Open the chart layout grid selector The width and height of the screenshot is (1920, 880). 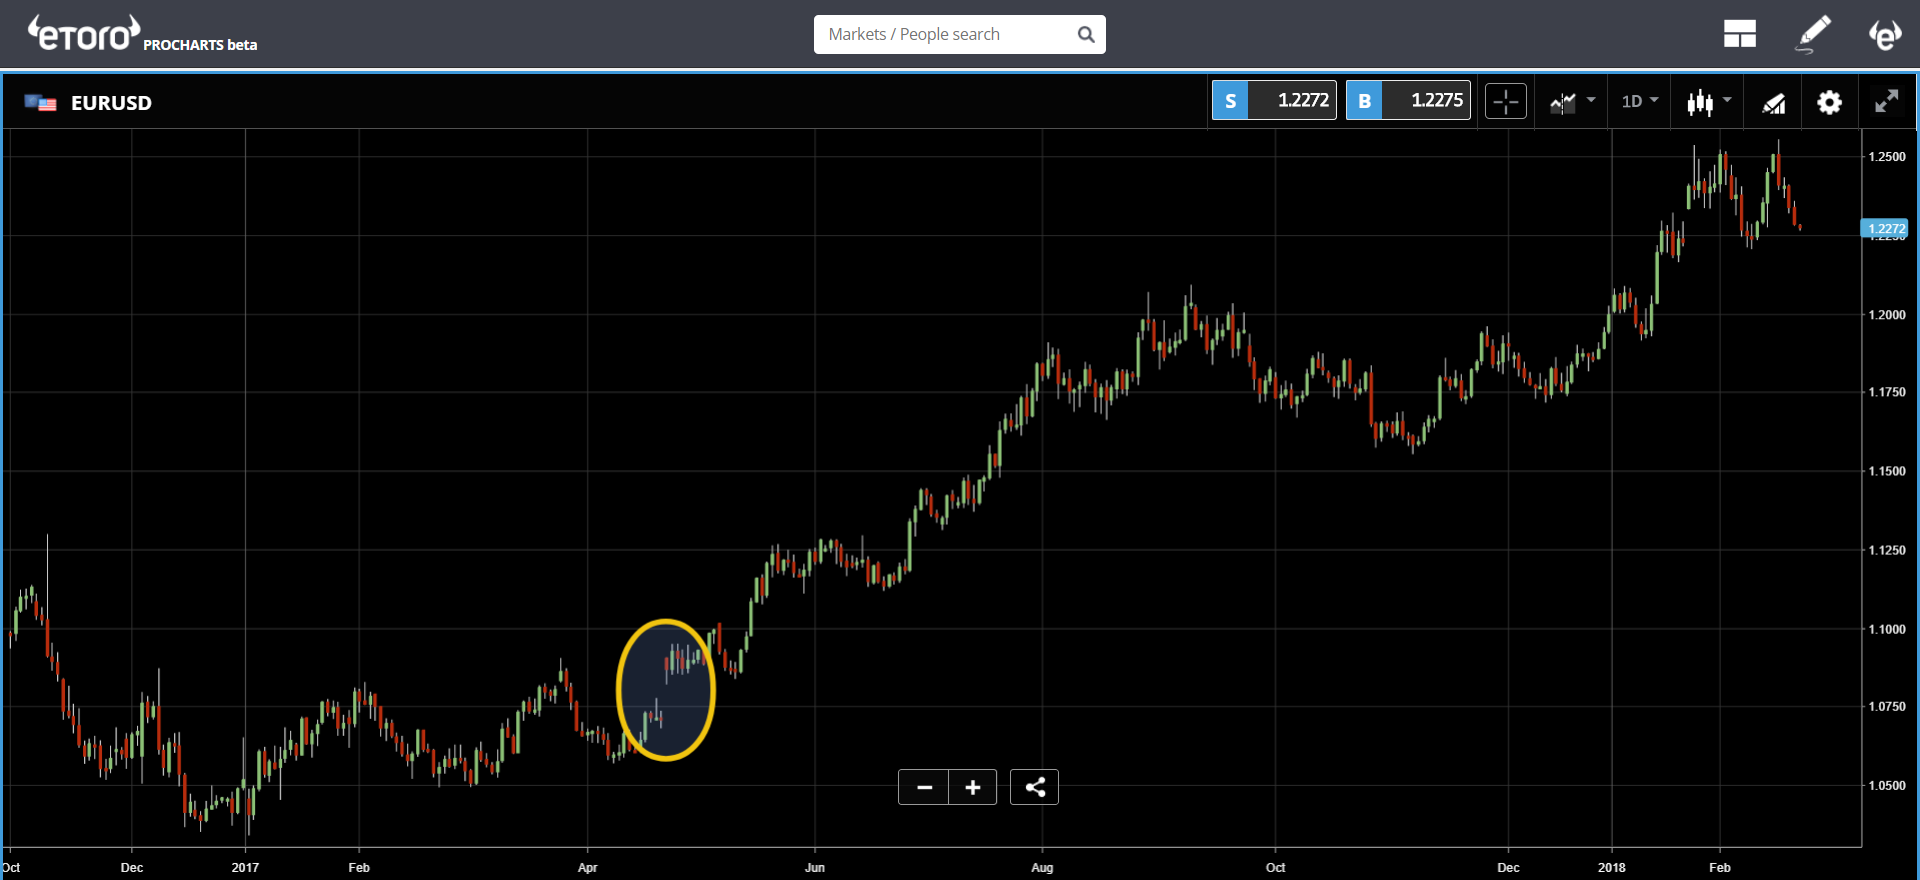[x=1740, y=35]
